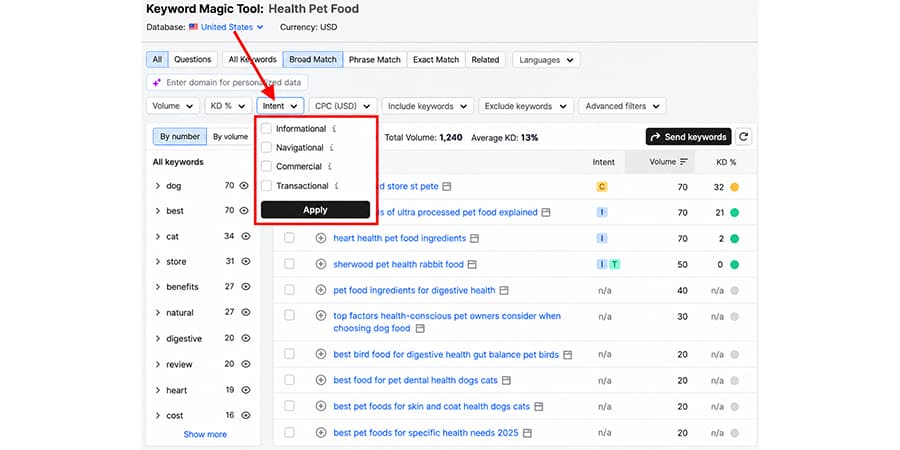Toggle eye icon for benefits group
900x450 pixels.
[246, 286]
